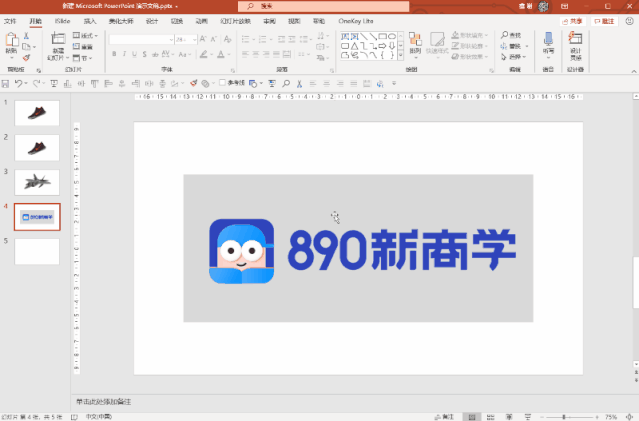This screenshot has width=639, height=421.
Task: Click the zoom magnifier in quick access toolbar
Action: [286, 84]
